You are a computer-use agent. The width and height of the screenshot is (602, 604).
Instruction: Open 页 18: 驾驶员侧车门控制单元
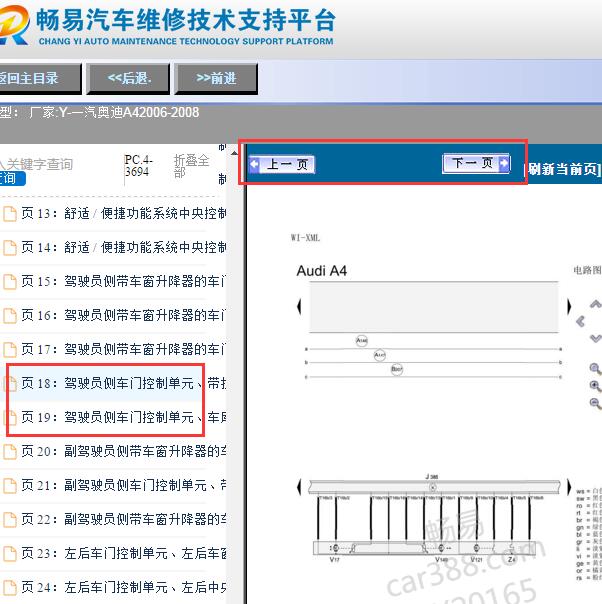(x=123, y=383)
